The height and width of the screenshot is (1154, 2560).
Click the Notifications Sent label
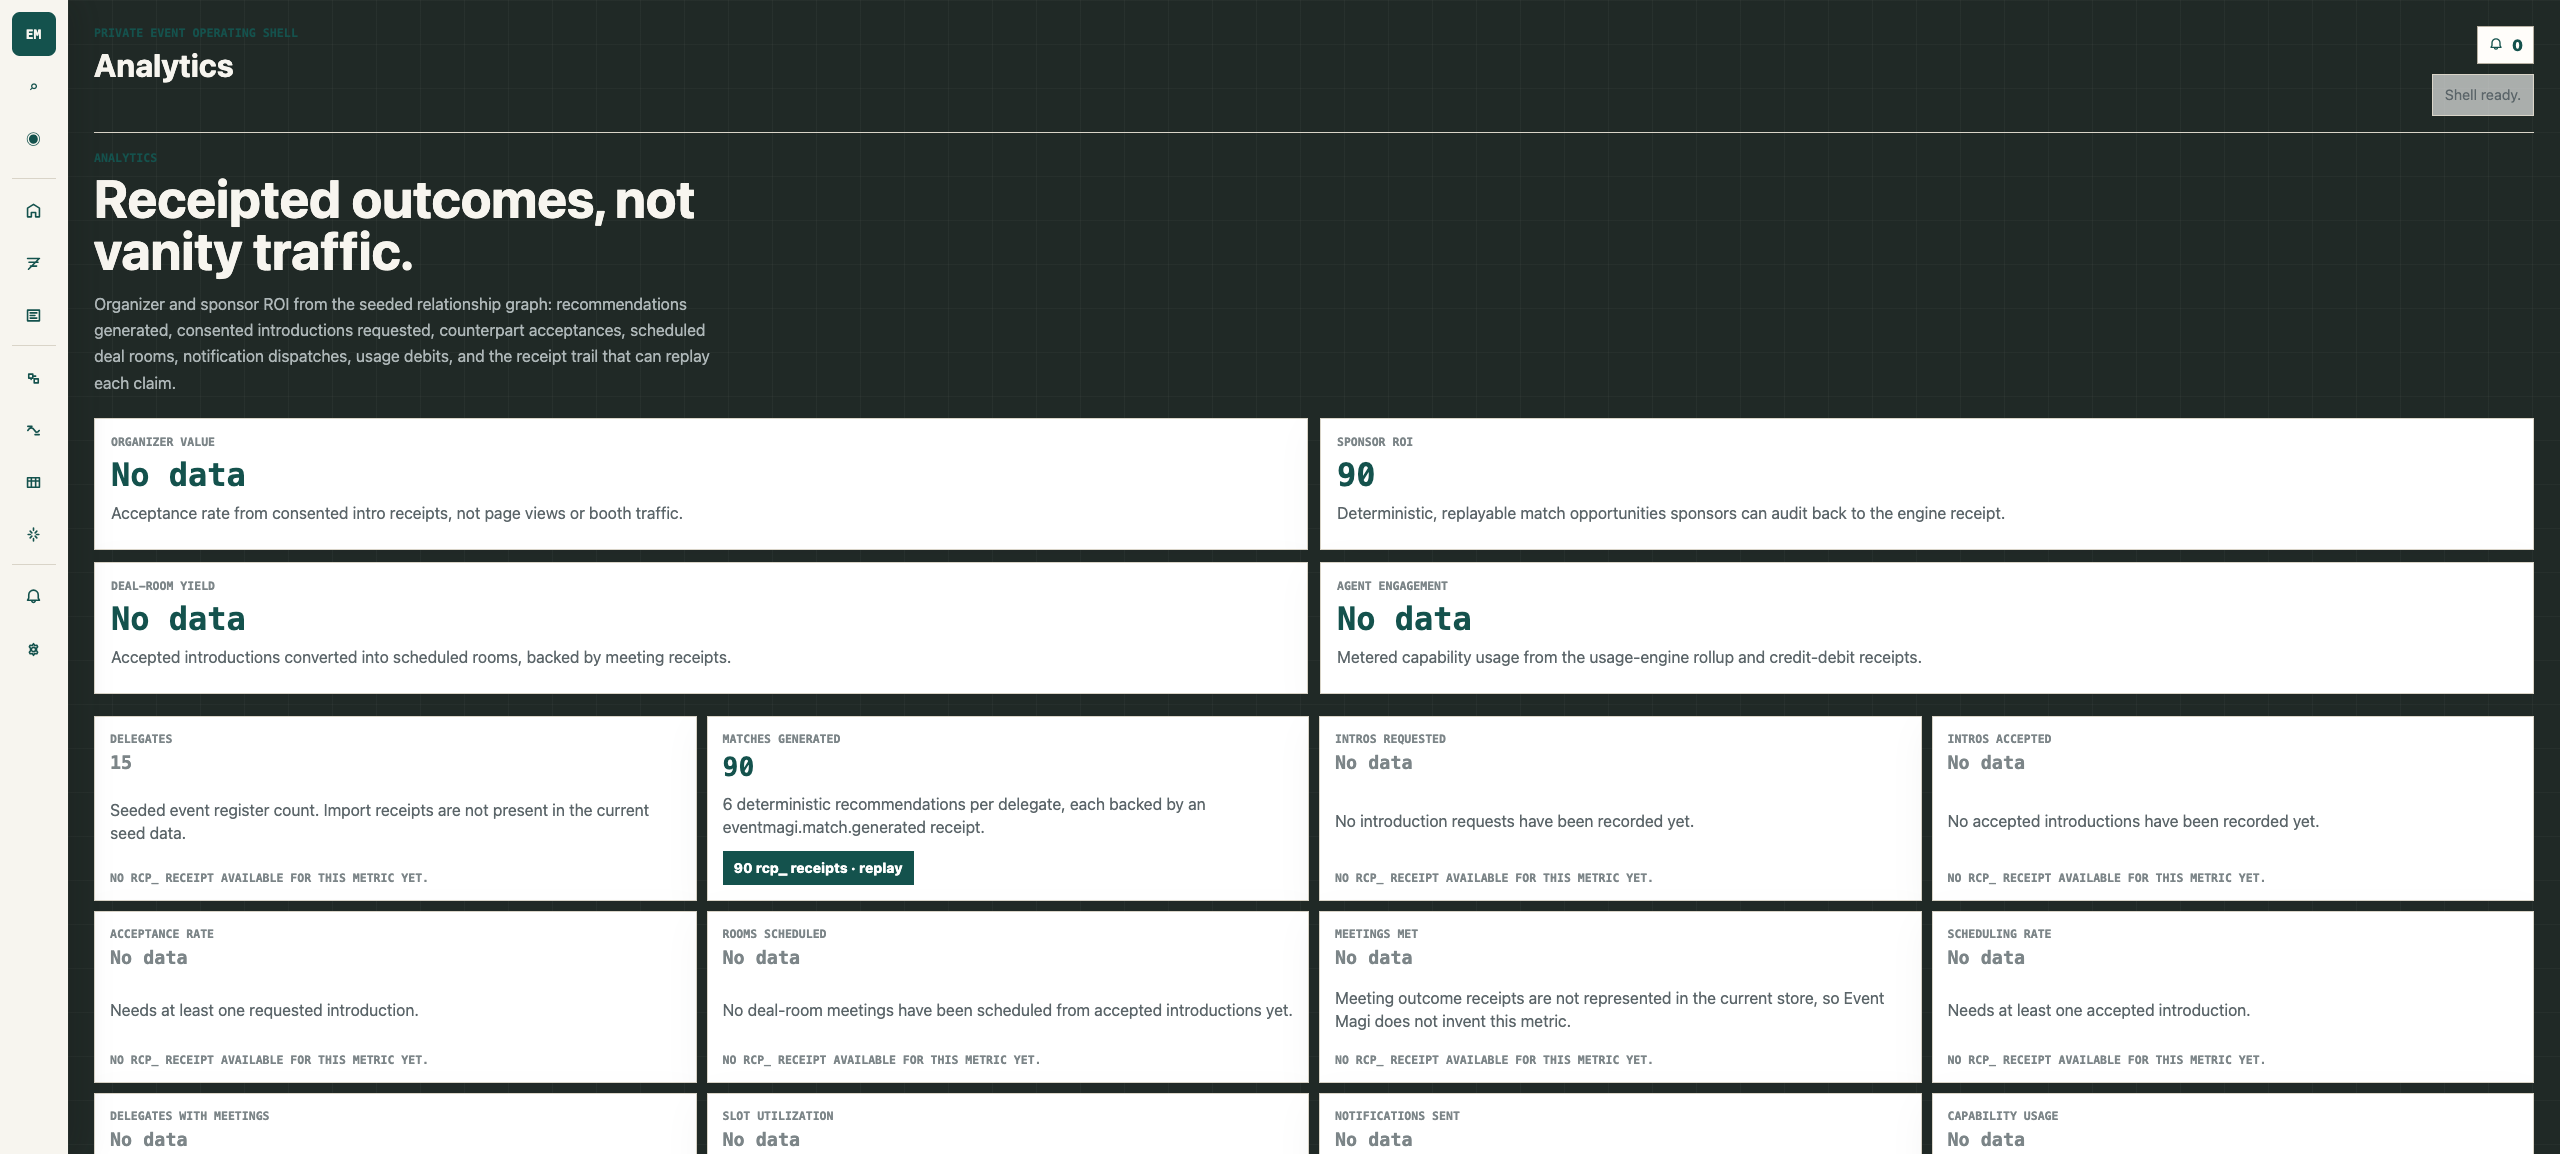pyautogui.click(x=1397, y=1116)
